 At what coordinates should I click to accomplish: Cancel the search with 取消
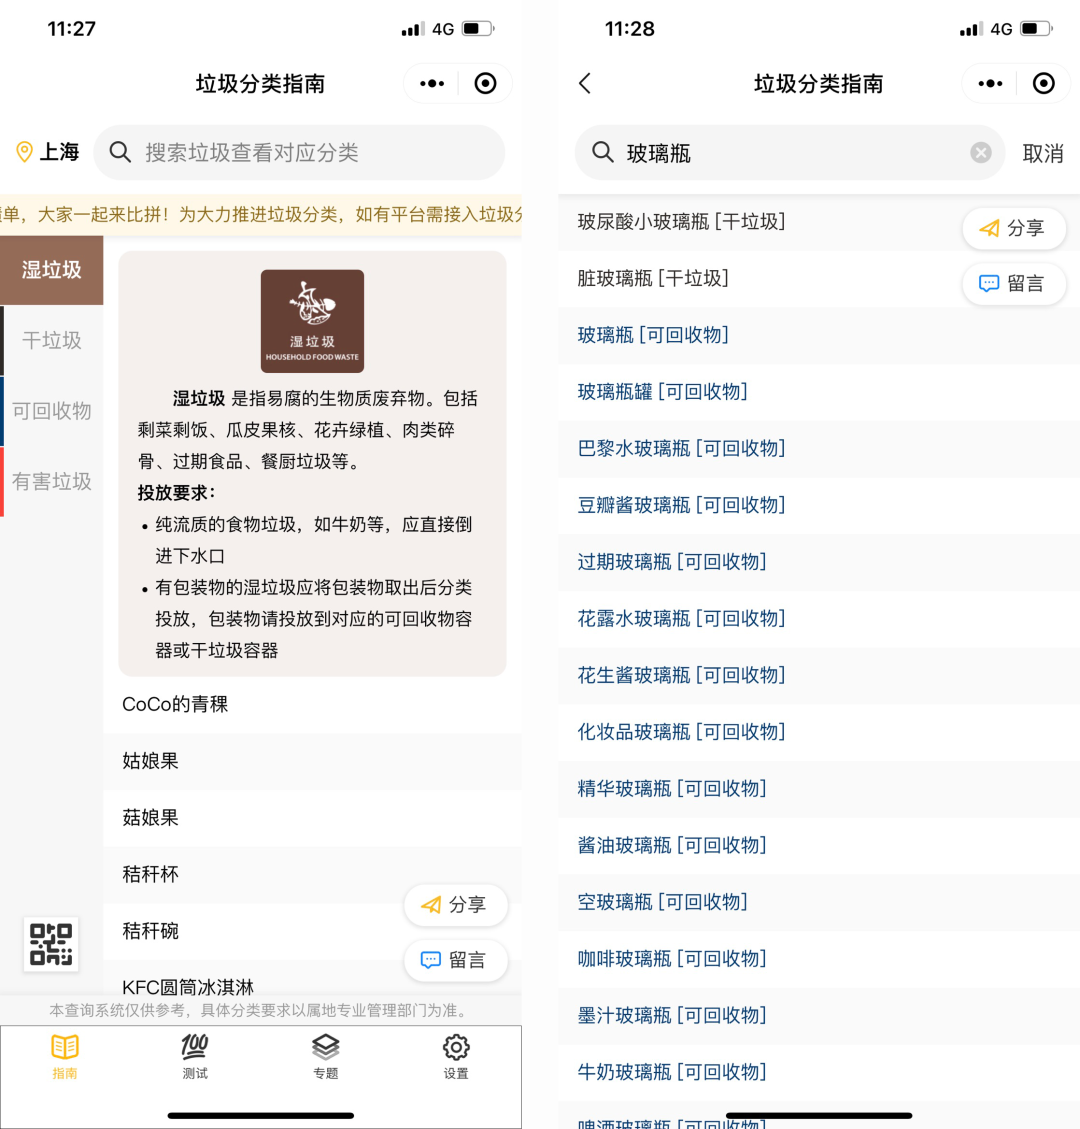(x=1042, y=153)
